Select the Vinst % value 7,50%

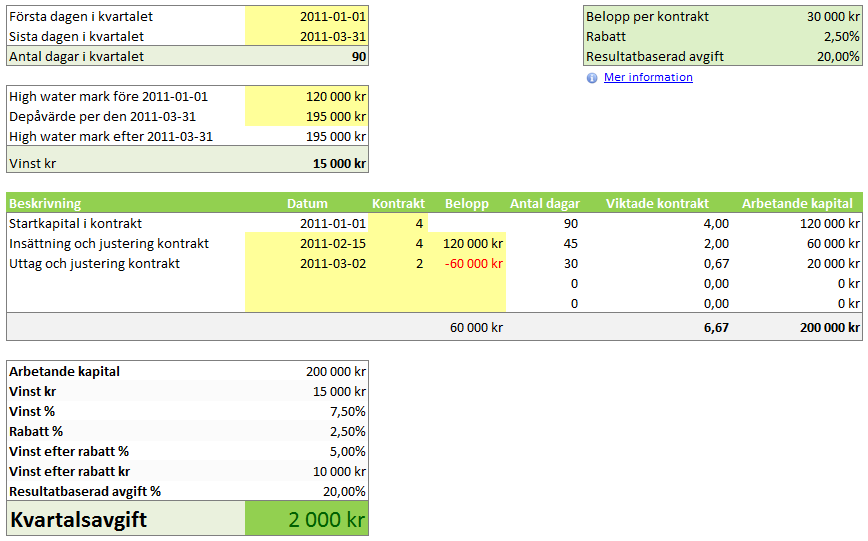(x=348, y=411)
